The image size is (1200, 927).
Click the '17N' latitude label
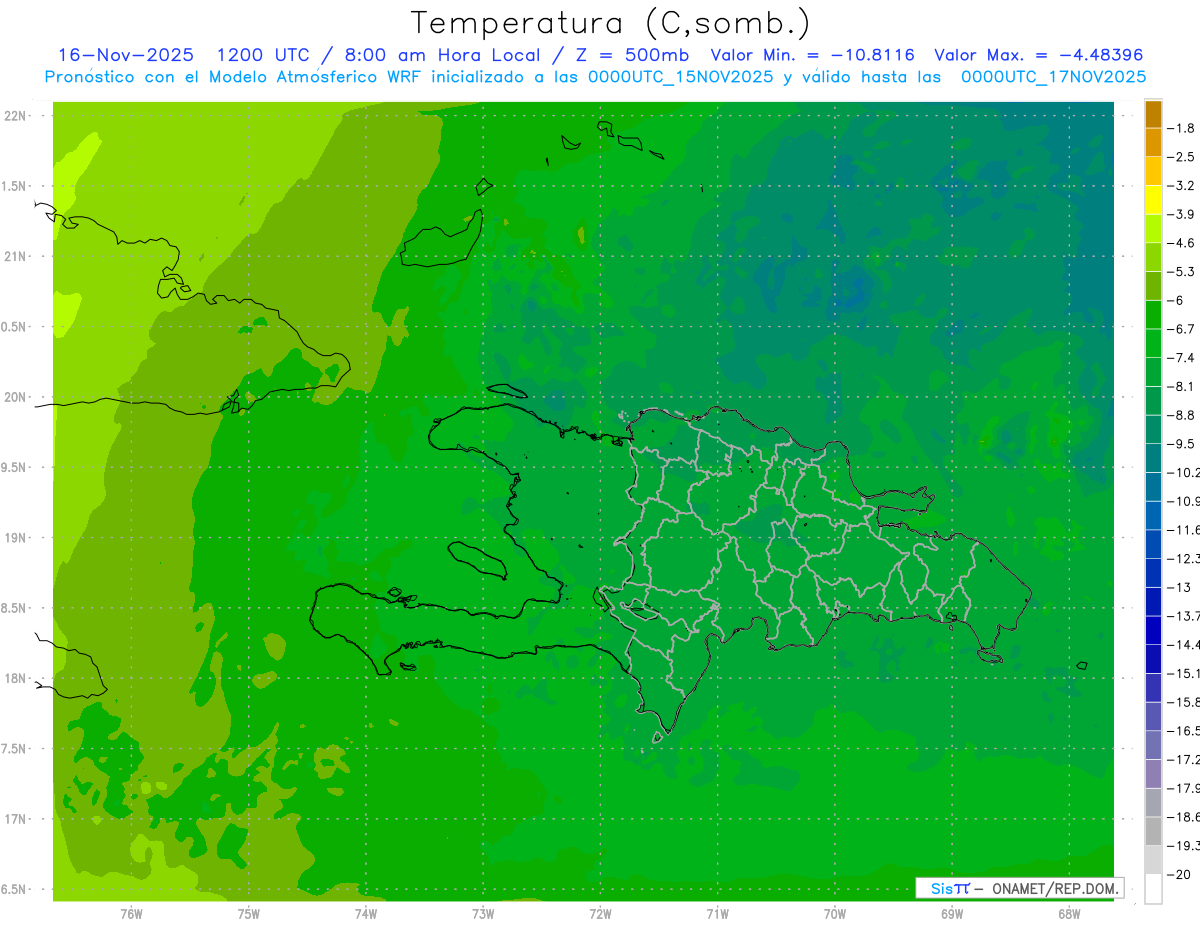(14, 819)
